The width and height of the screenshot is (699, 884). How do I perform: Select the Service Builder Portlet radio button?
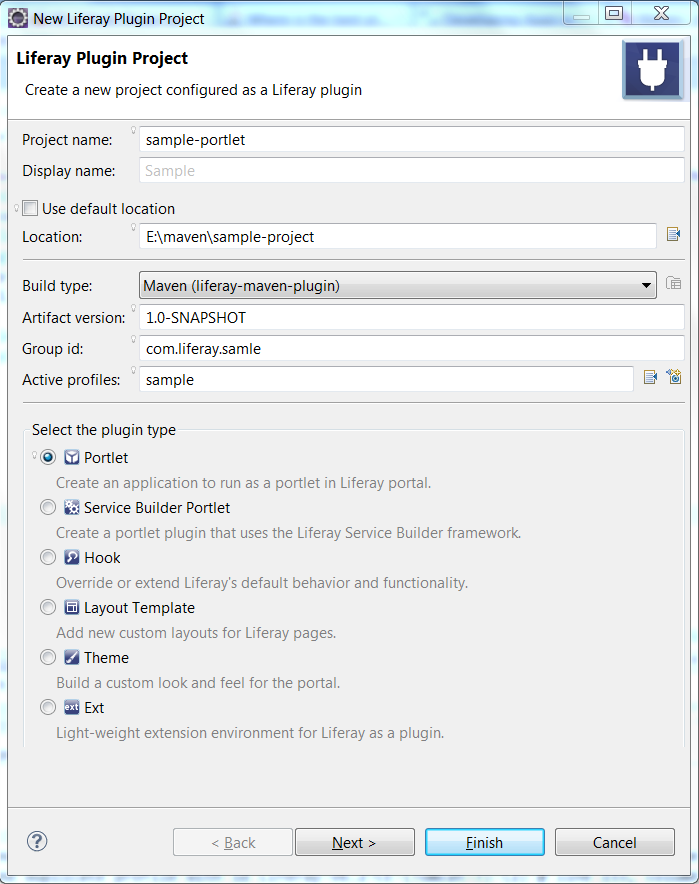click(x=48, y=507)
